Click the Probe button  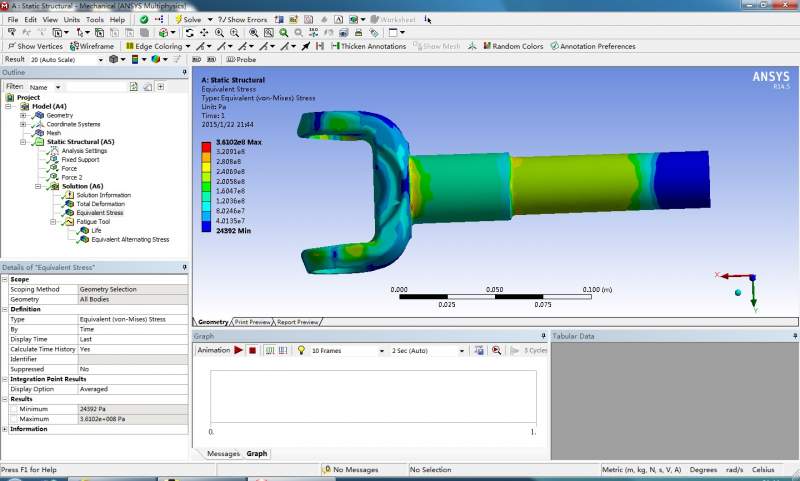[x=241, y=60]
